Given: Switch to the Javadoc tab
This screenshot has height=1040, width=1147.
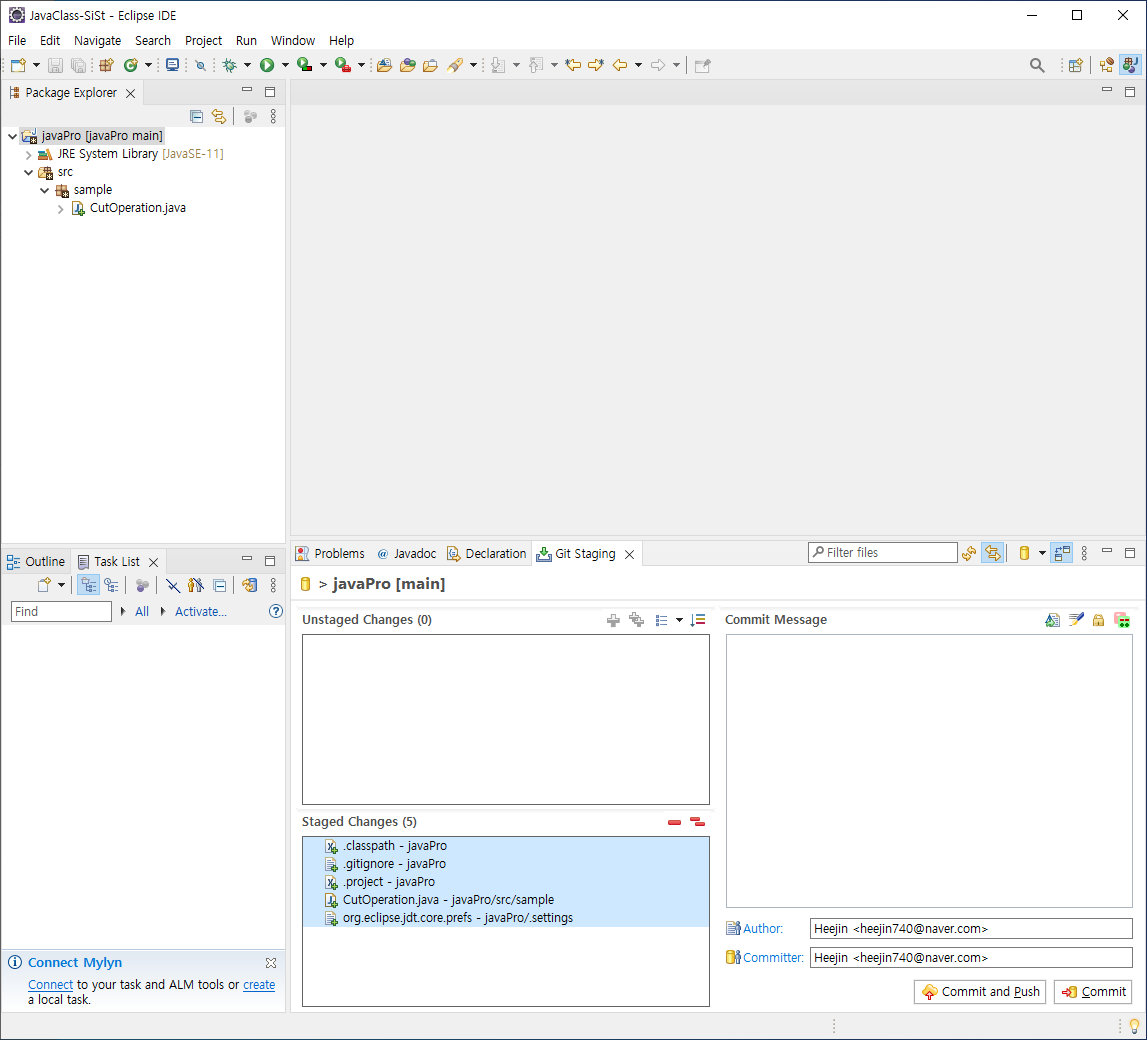Looking at the screenshot, I should (407, 554).
